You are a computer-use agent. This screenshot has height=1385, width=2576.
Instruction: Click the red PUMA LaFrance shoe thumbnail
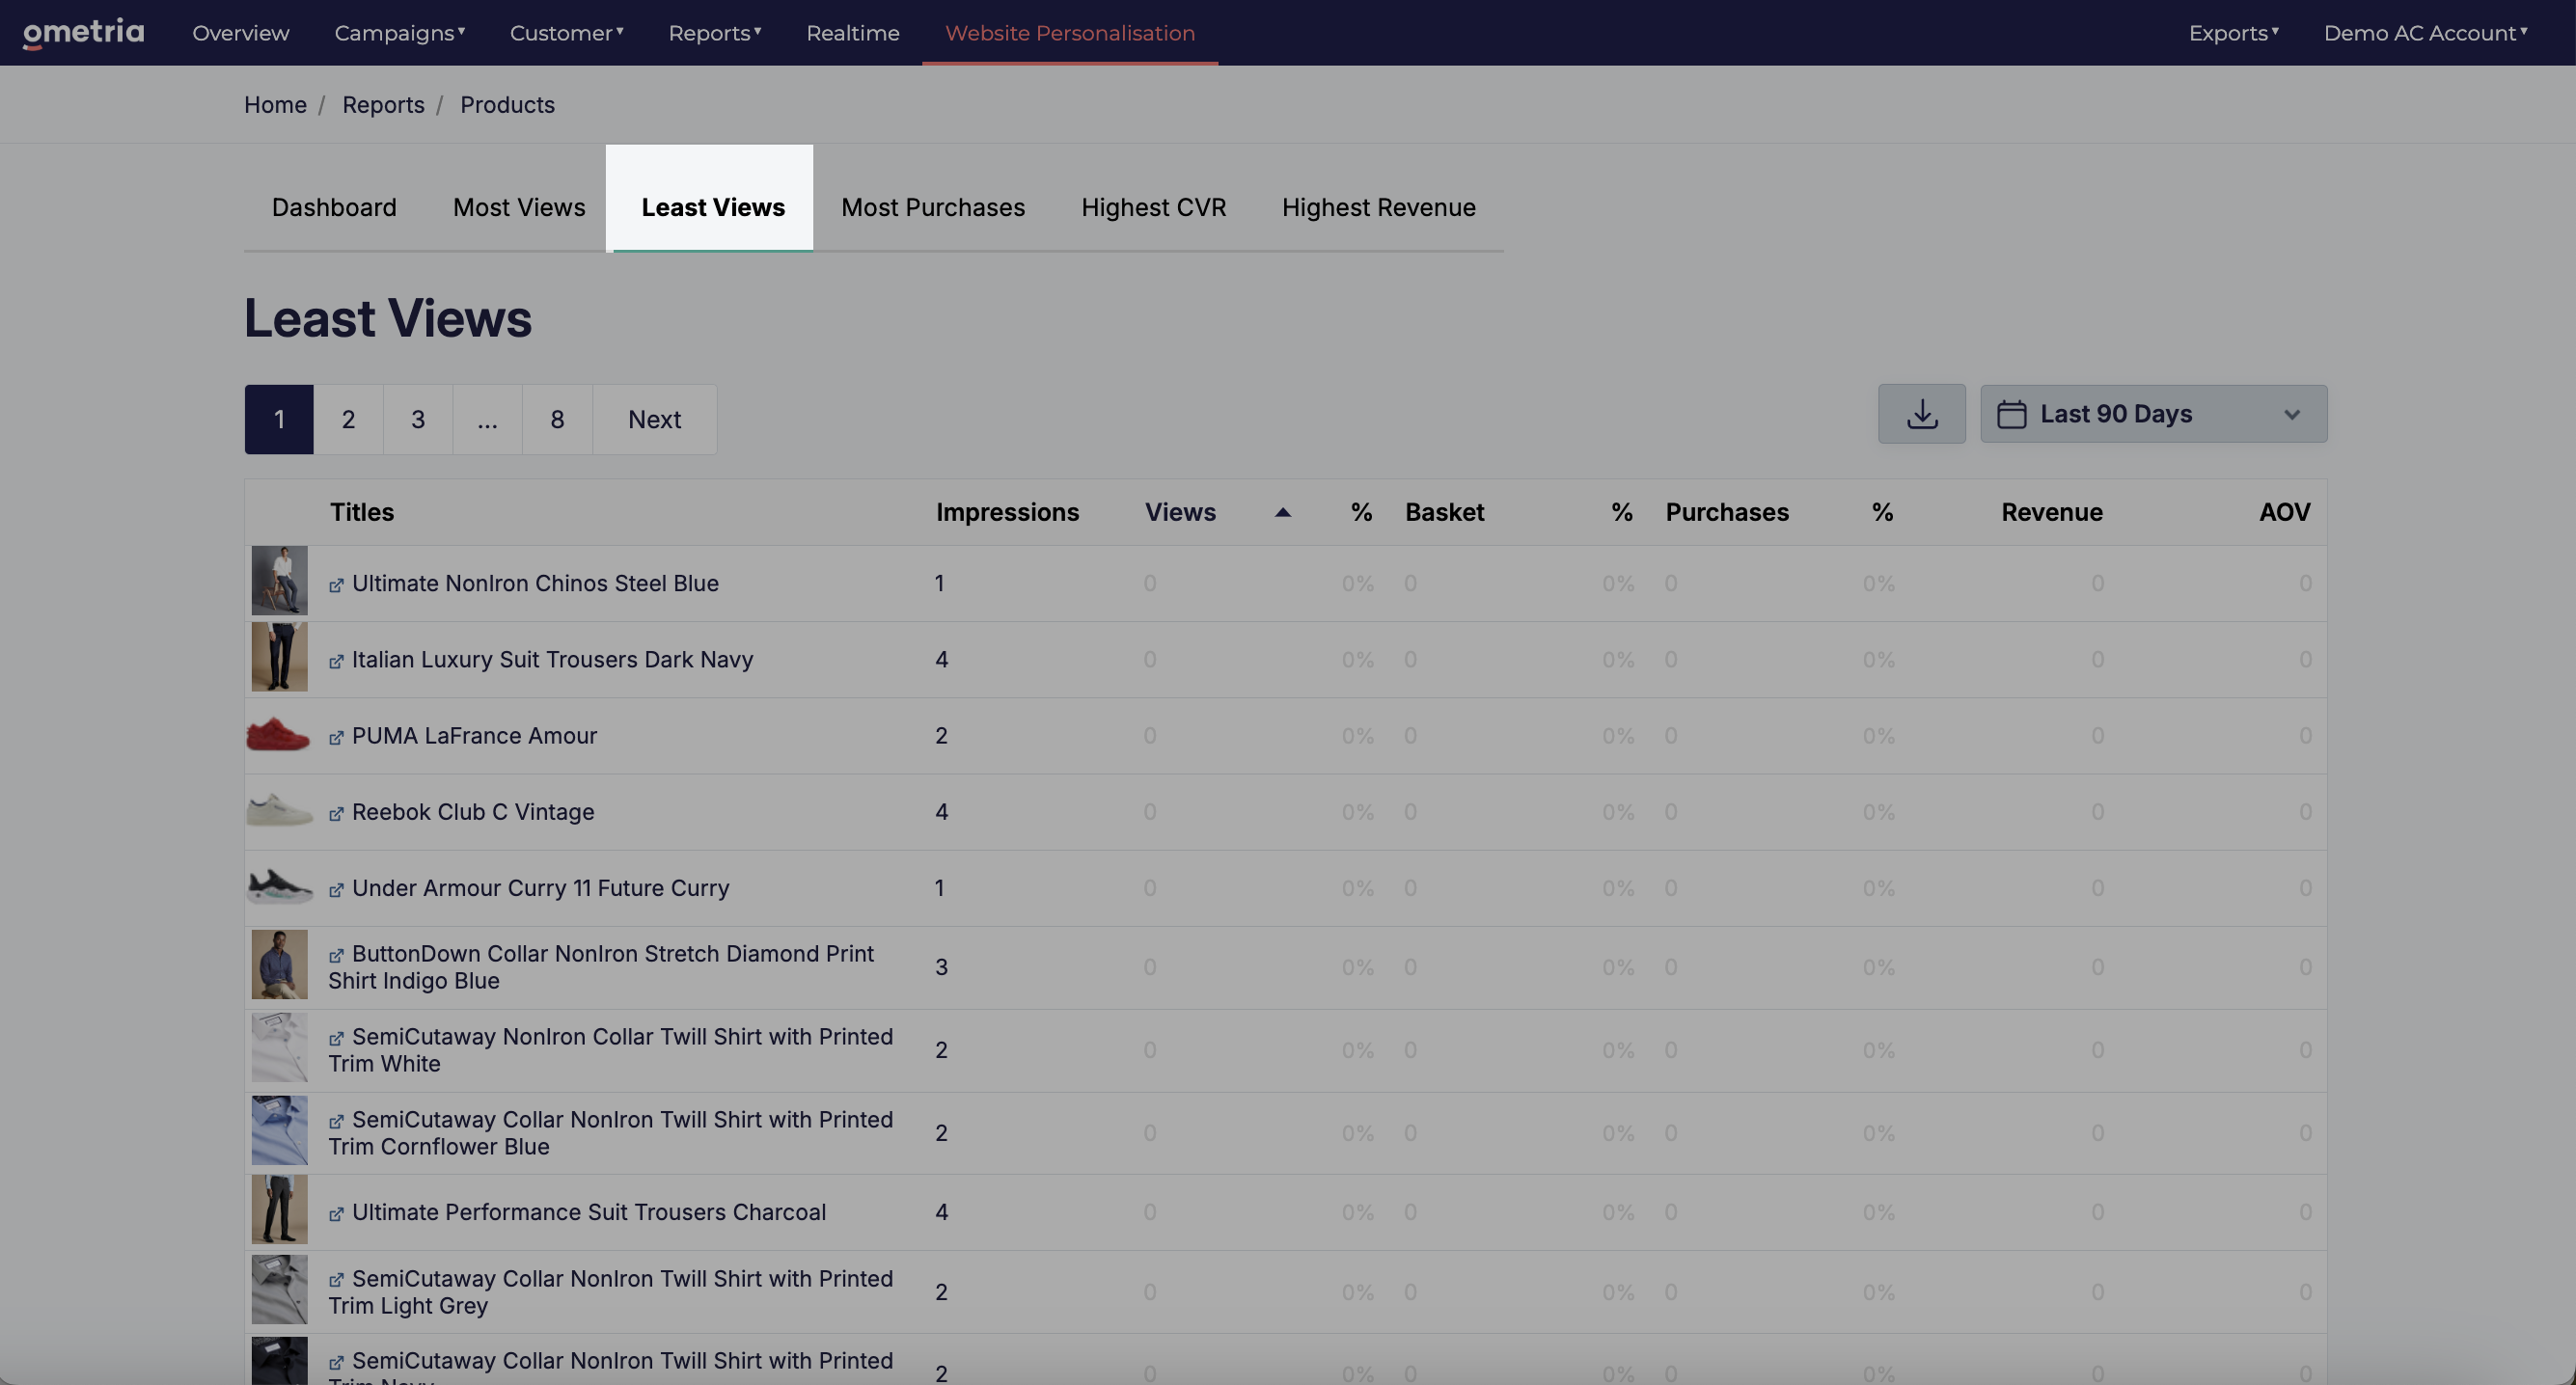pyautogui.click(x=279, y=734)
